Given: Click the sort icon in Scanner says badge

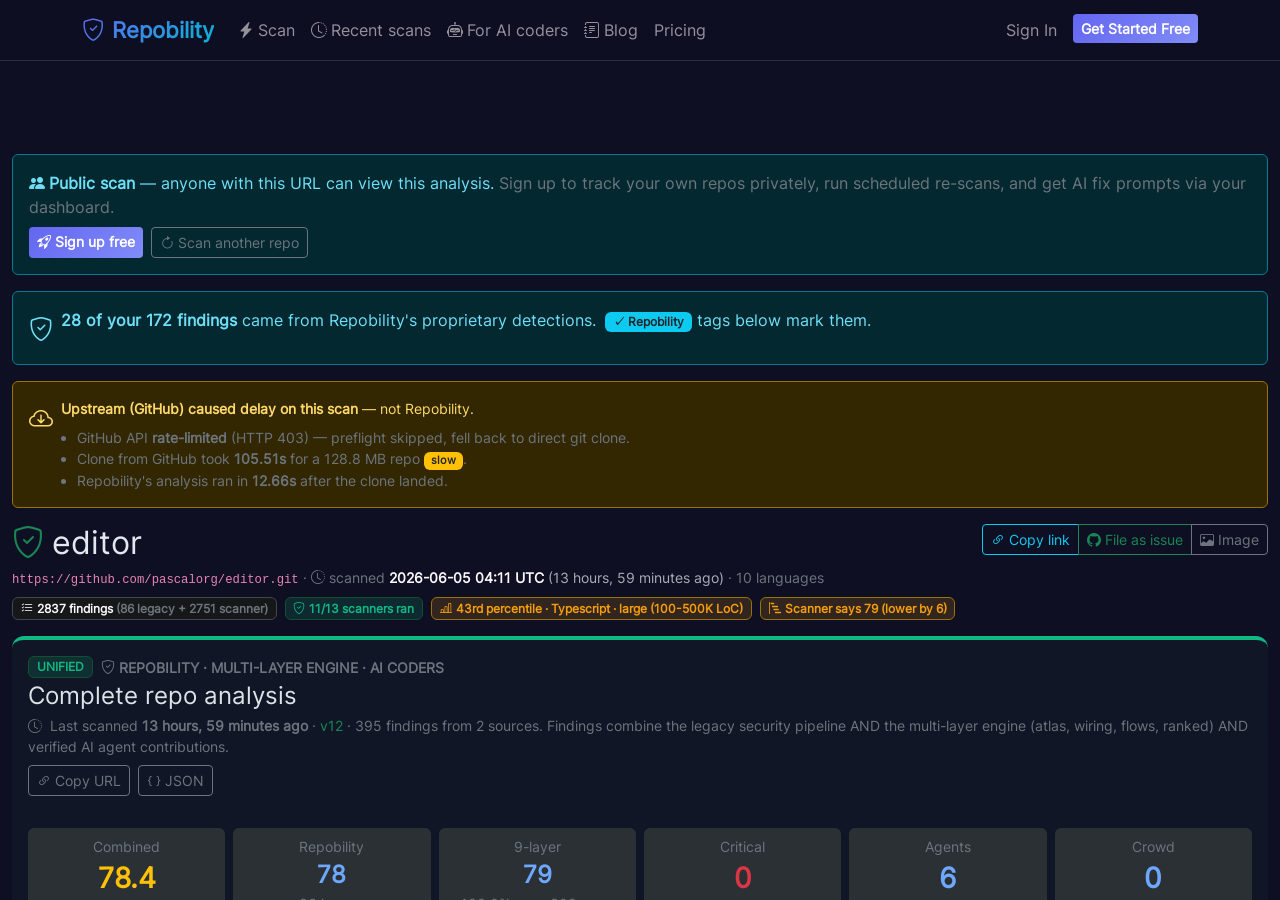Looking at the screenshot, I should point(775,608).
